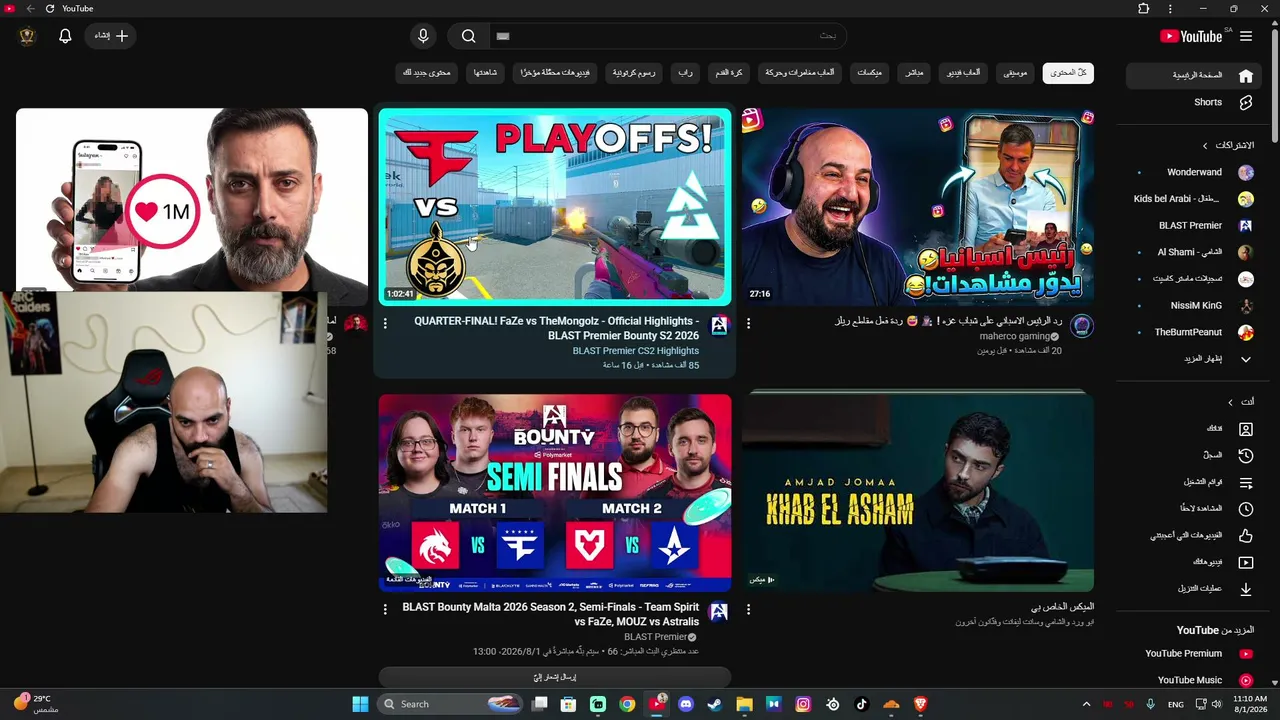The image size is (1280, 720).
Task: Open the account avatar menu
Action: click(x=27, y=36)
